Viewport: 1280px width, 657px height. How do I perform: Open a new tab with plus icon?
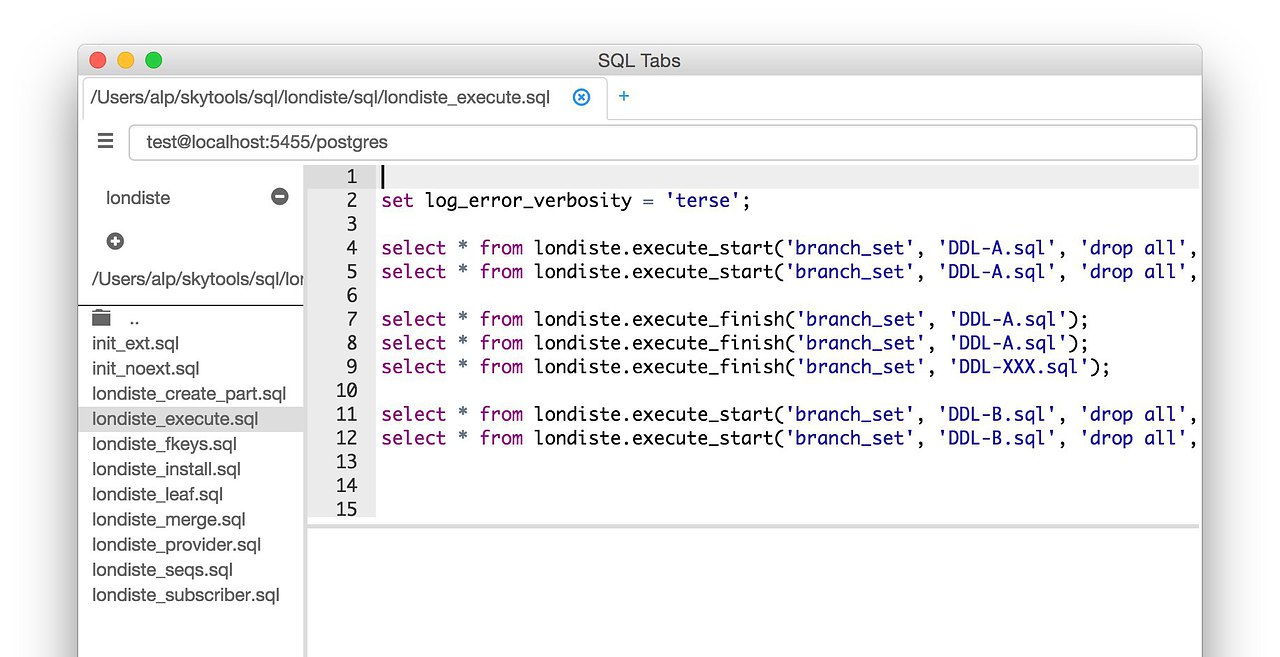click(624, 96)
